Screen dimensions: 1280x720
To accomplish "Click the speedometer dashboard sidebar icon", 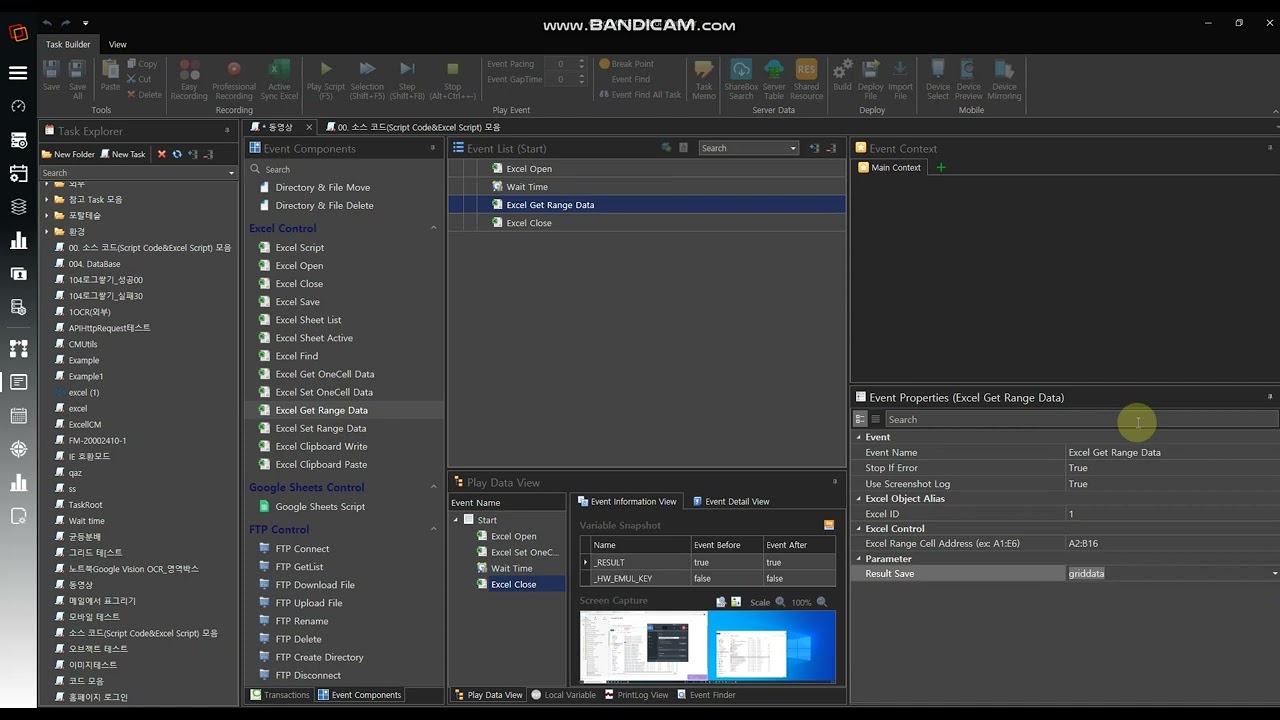I will pos(18,106).
